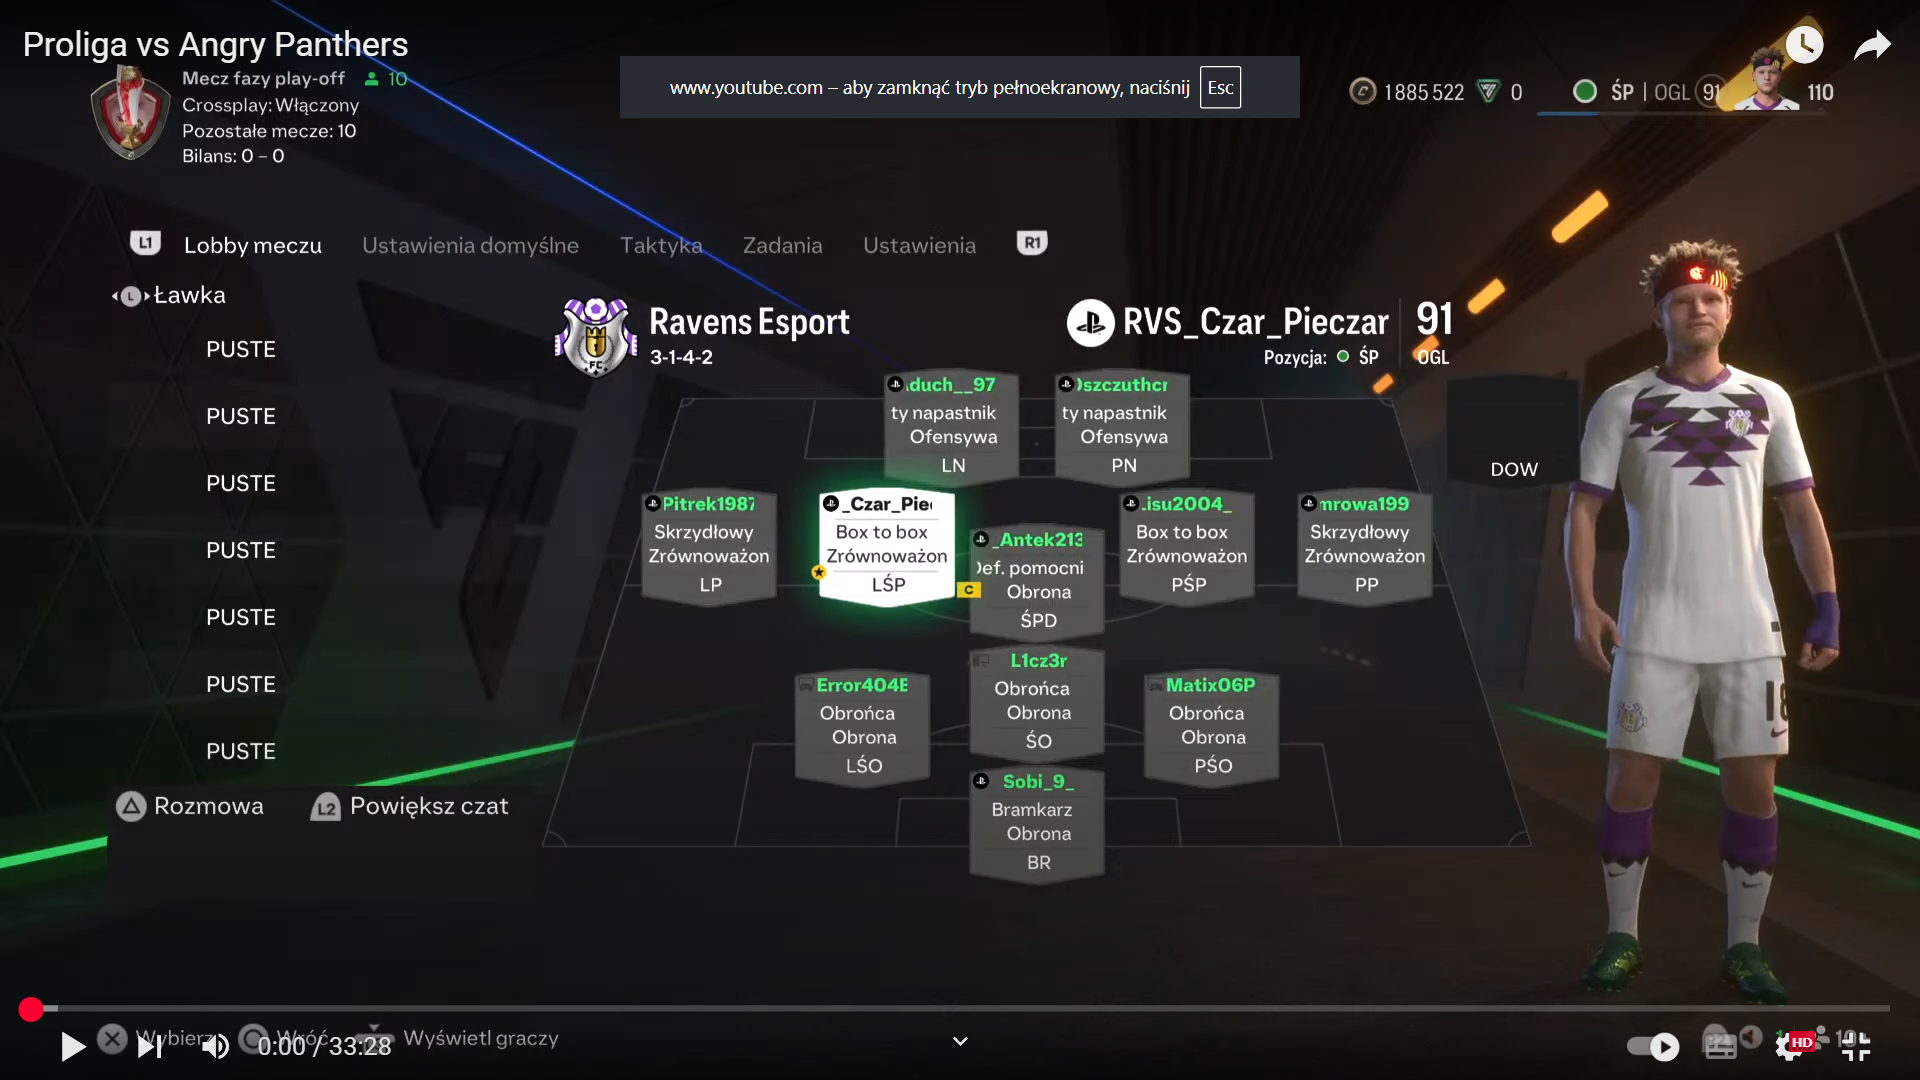1920x1080 pixels.
Task: Expand the chapters chevron in player bar
Action: click(x=960, y=1041)
